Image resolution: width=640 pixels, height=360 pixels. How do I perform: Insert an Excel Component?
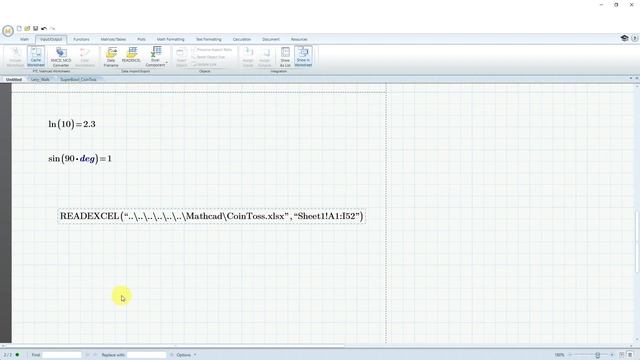(x=156, y=57)
